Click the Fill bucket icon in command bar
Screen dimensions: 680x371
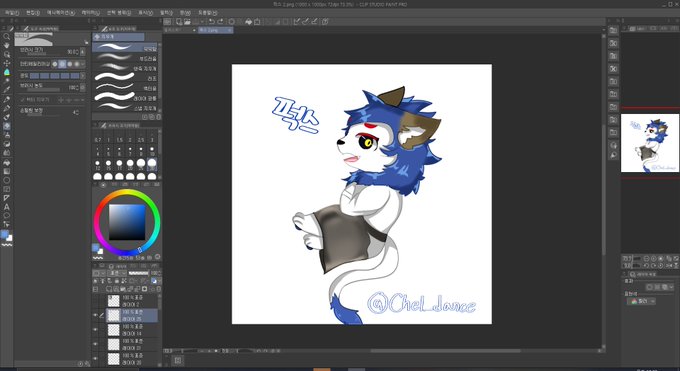(248, 21)
